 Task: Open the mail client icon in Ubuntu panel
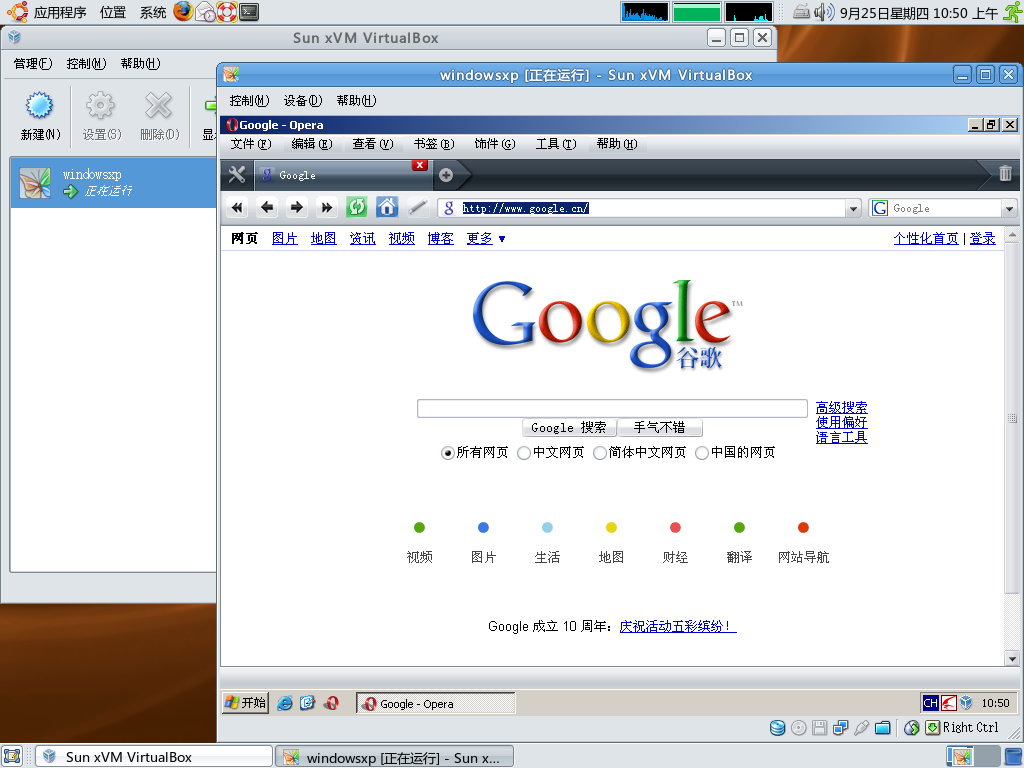pyautogui.click(x=206, y=12)
